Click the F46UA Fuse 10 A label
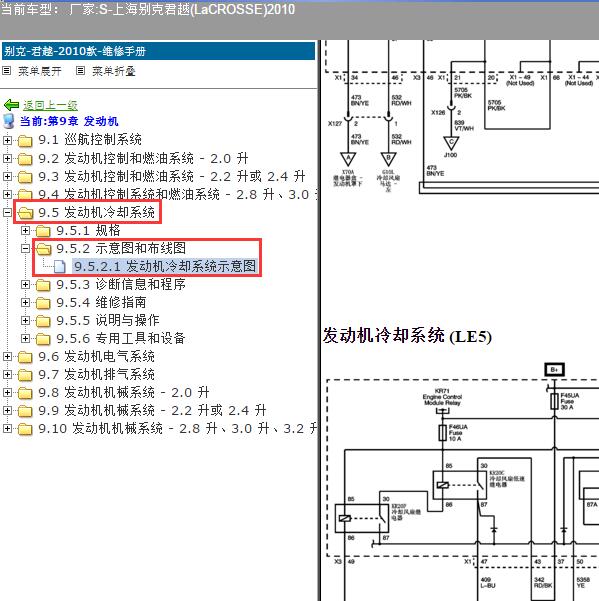The width and height of the screenshot is (599, 601). point(458,433)
